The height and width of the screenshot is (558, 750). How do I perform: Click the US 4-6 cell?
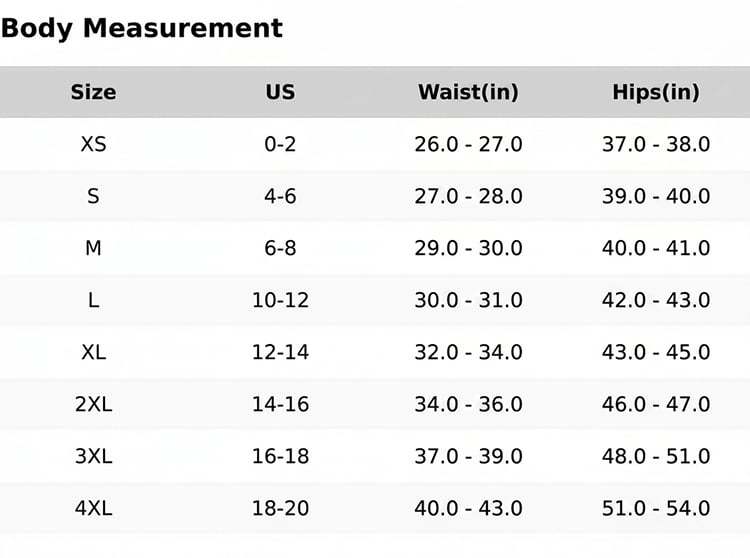click(280, 197)
